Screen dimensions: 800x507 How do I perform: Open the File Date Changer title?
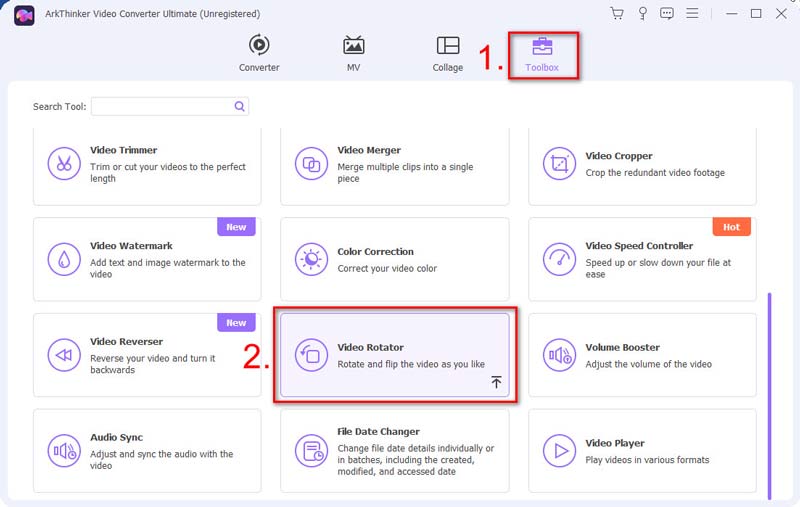(379, 432)
